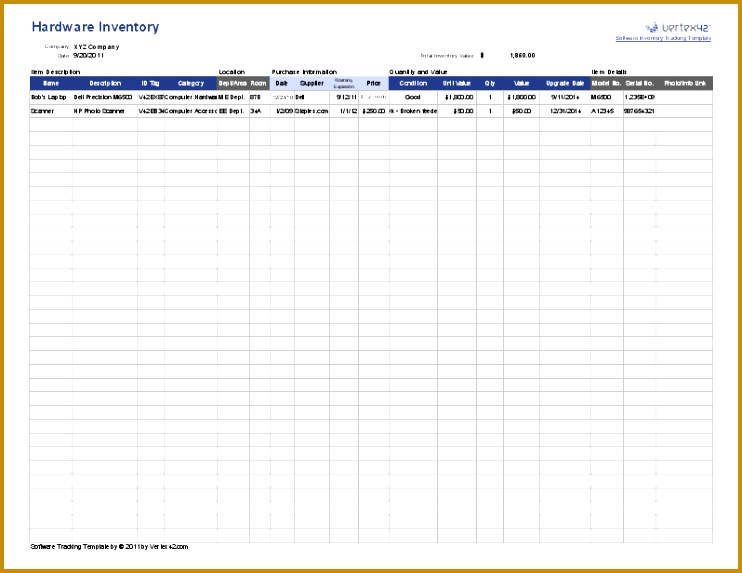Click the Serial No. column header
Viewport: 742px width, 573px height.
(640, 83)
